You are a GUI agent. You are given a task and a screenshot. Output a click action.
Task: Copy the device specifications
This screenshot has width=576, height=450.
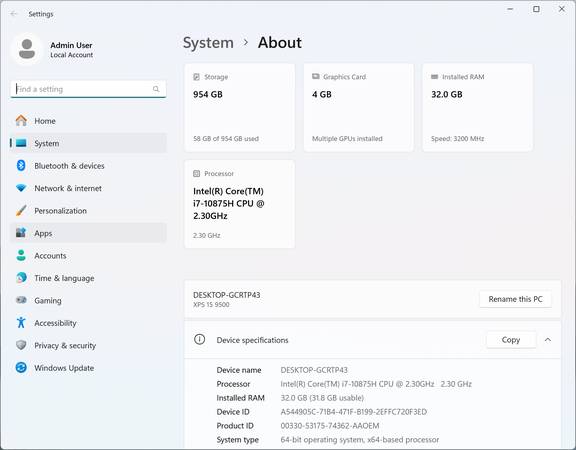(511, 340)
